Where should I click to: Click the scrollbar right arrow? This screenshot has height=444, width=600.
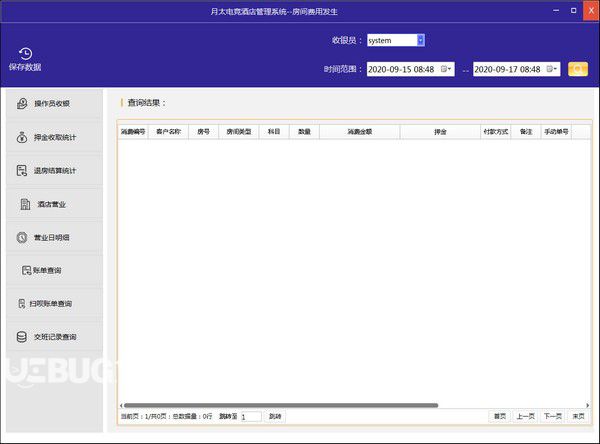coord(587,405)
